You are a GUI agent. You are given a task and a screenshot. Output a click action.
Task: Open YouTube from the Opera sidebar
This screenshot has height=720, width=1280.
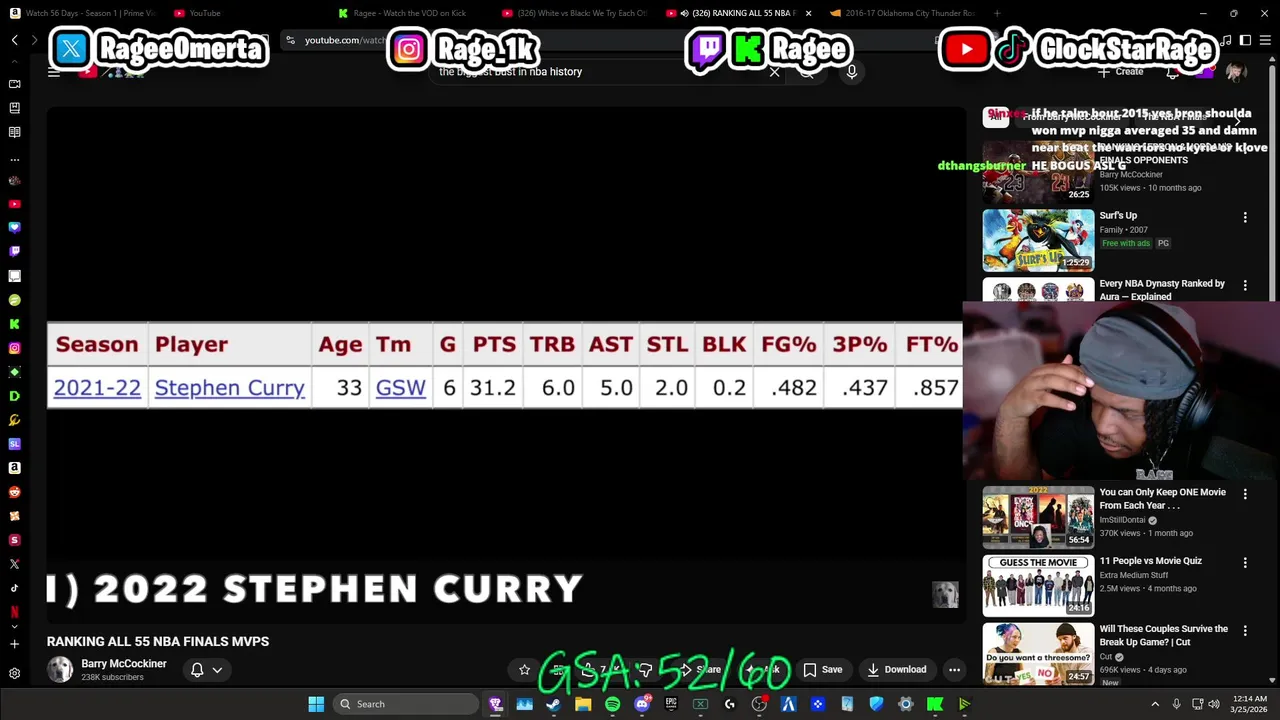coord(14,204)
